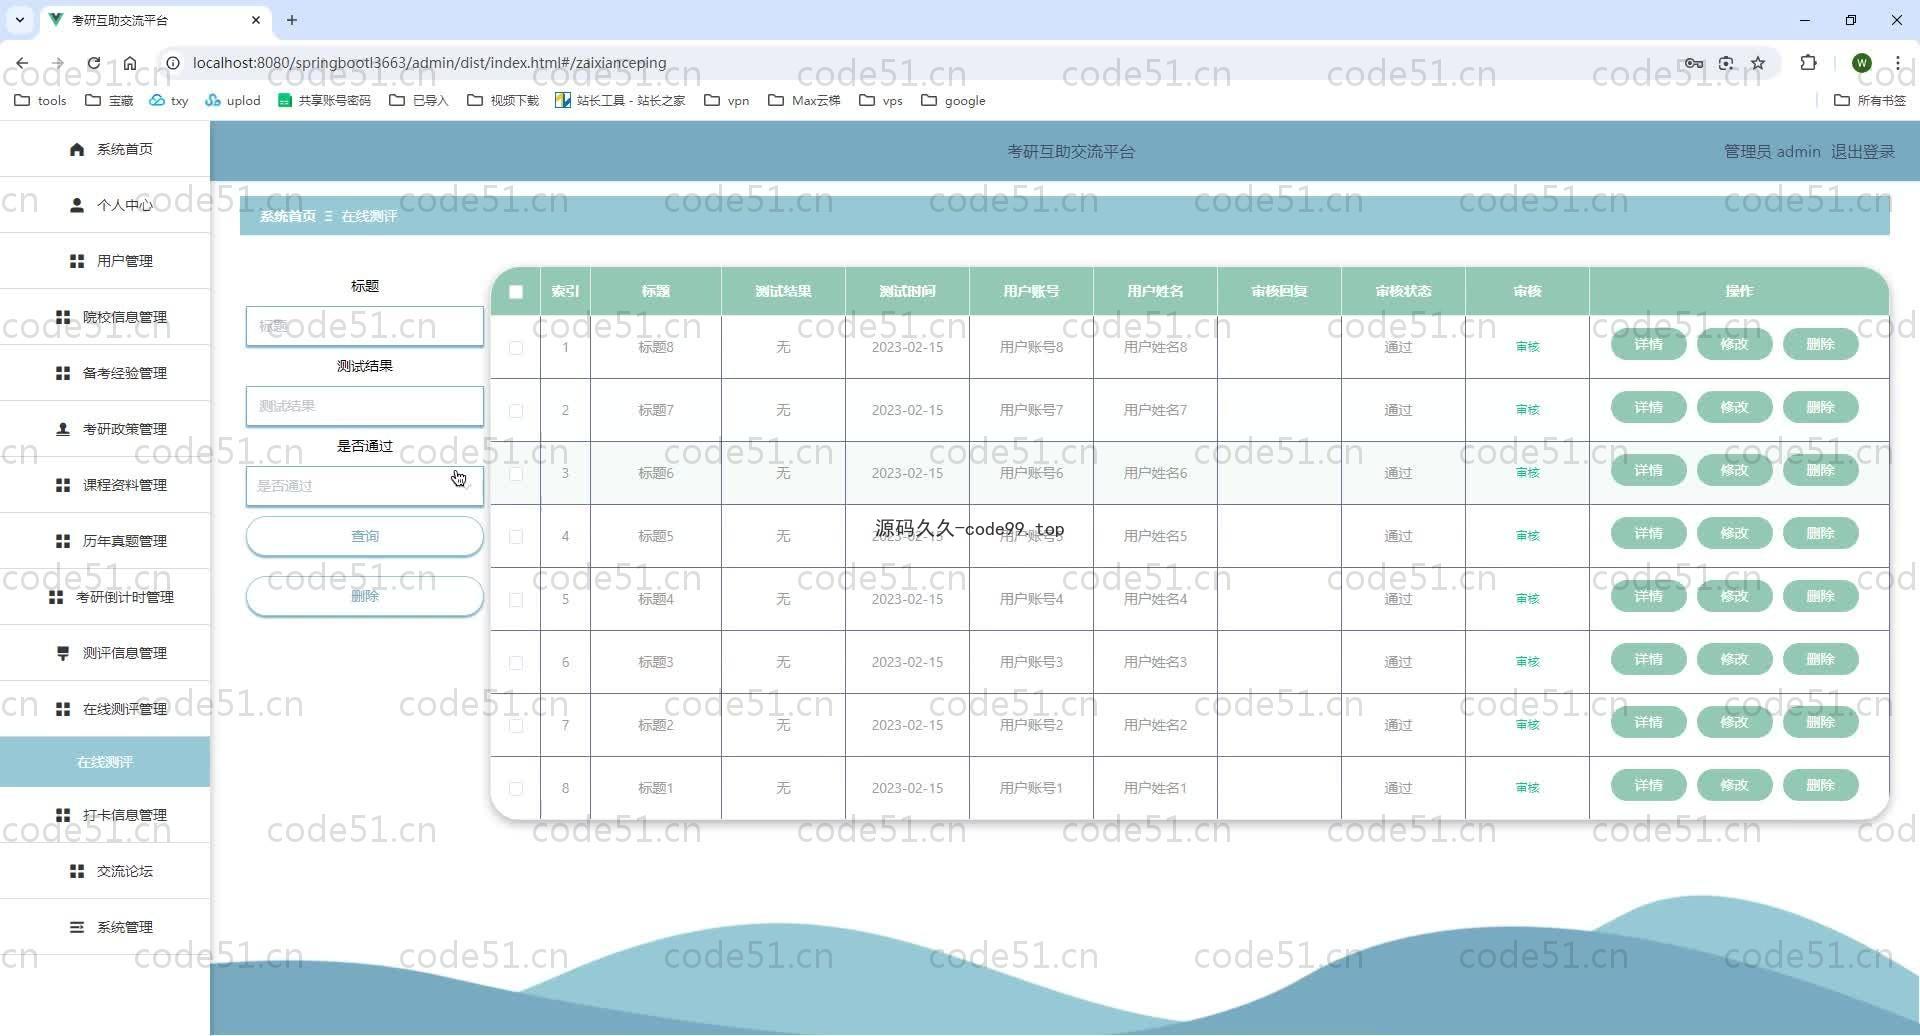This screenshot has width=1920, height=1036.
Task: Click the 删除 button under the filters
Action: pos(365,596)
